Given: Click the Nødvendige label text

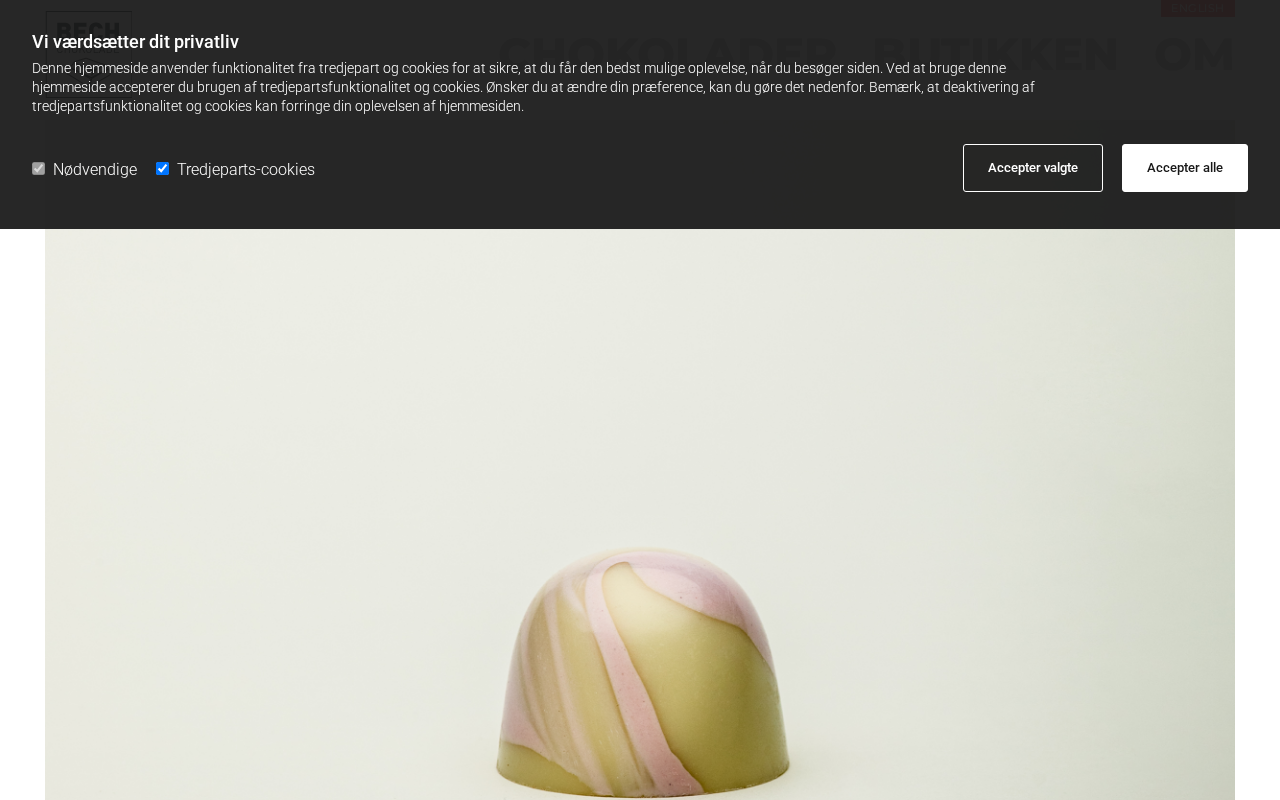Looking at the screenshot, I should tap(95, 169).
